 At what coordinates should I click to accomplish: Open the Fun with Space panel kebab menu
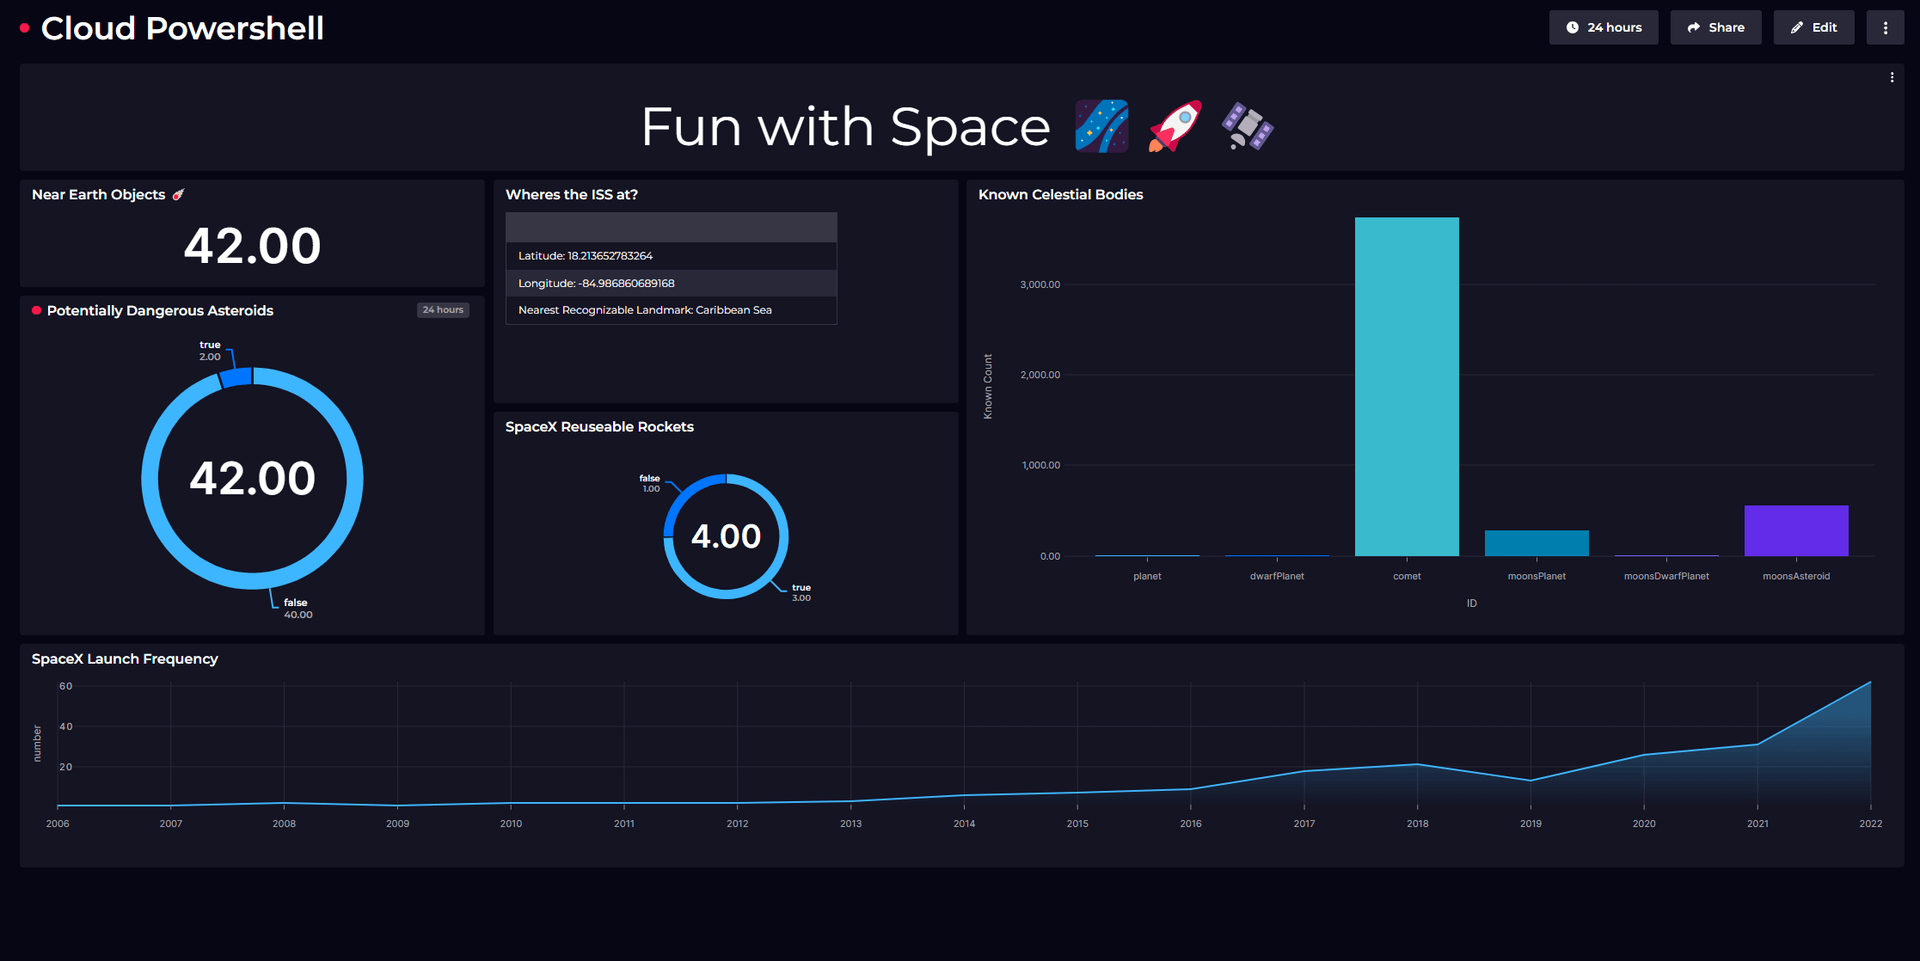coord(1891,76)
